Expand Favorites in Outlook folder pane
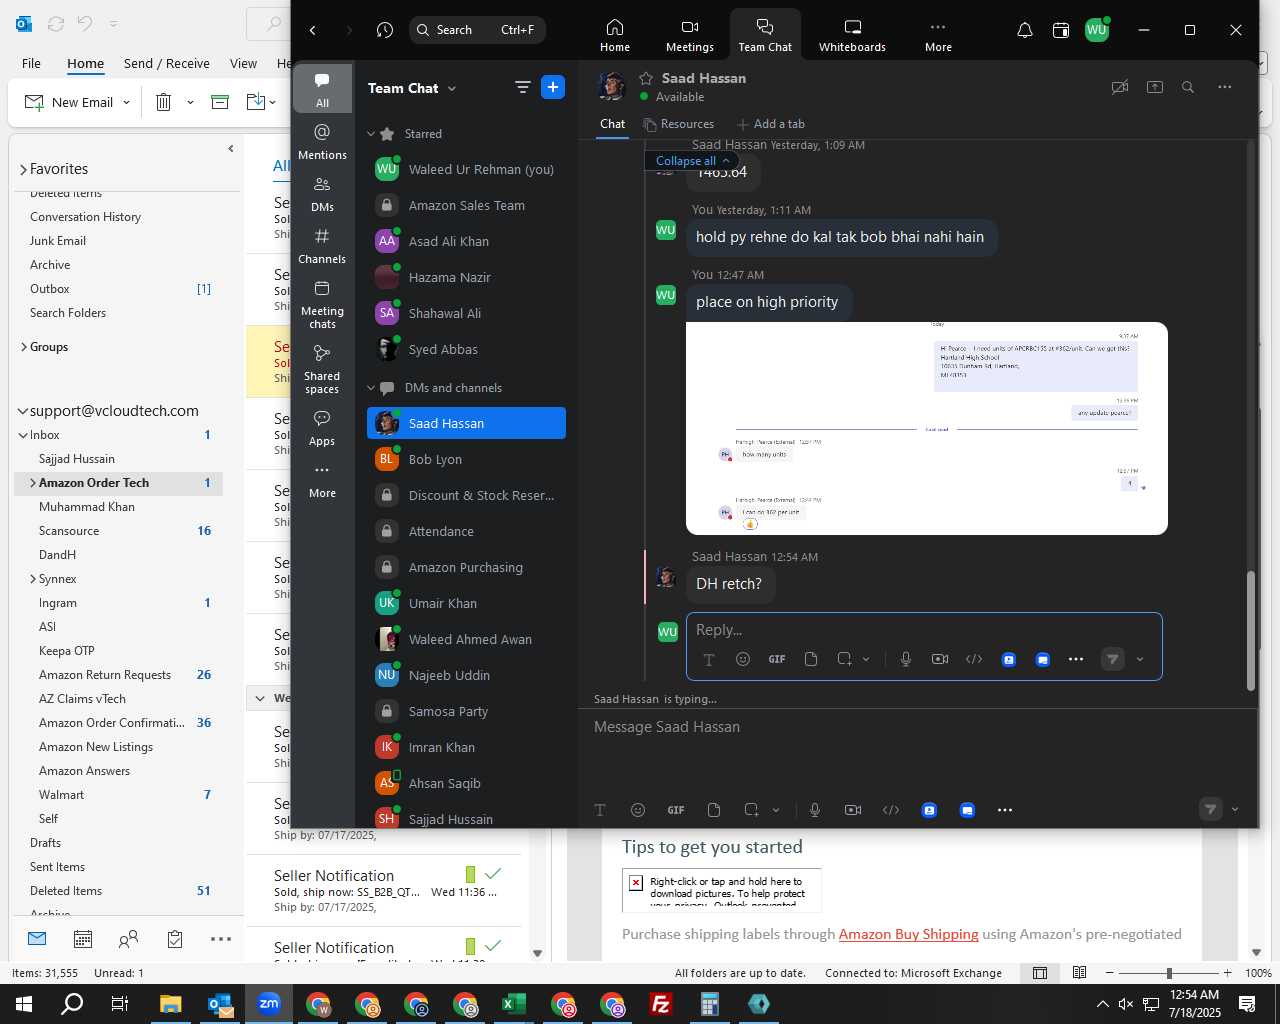Screen dimensions: 1280x1024 [x=23, y=169]
